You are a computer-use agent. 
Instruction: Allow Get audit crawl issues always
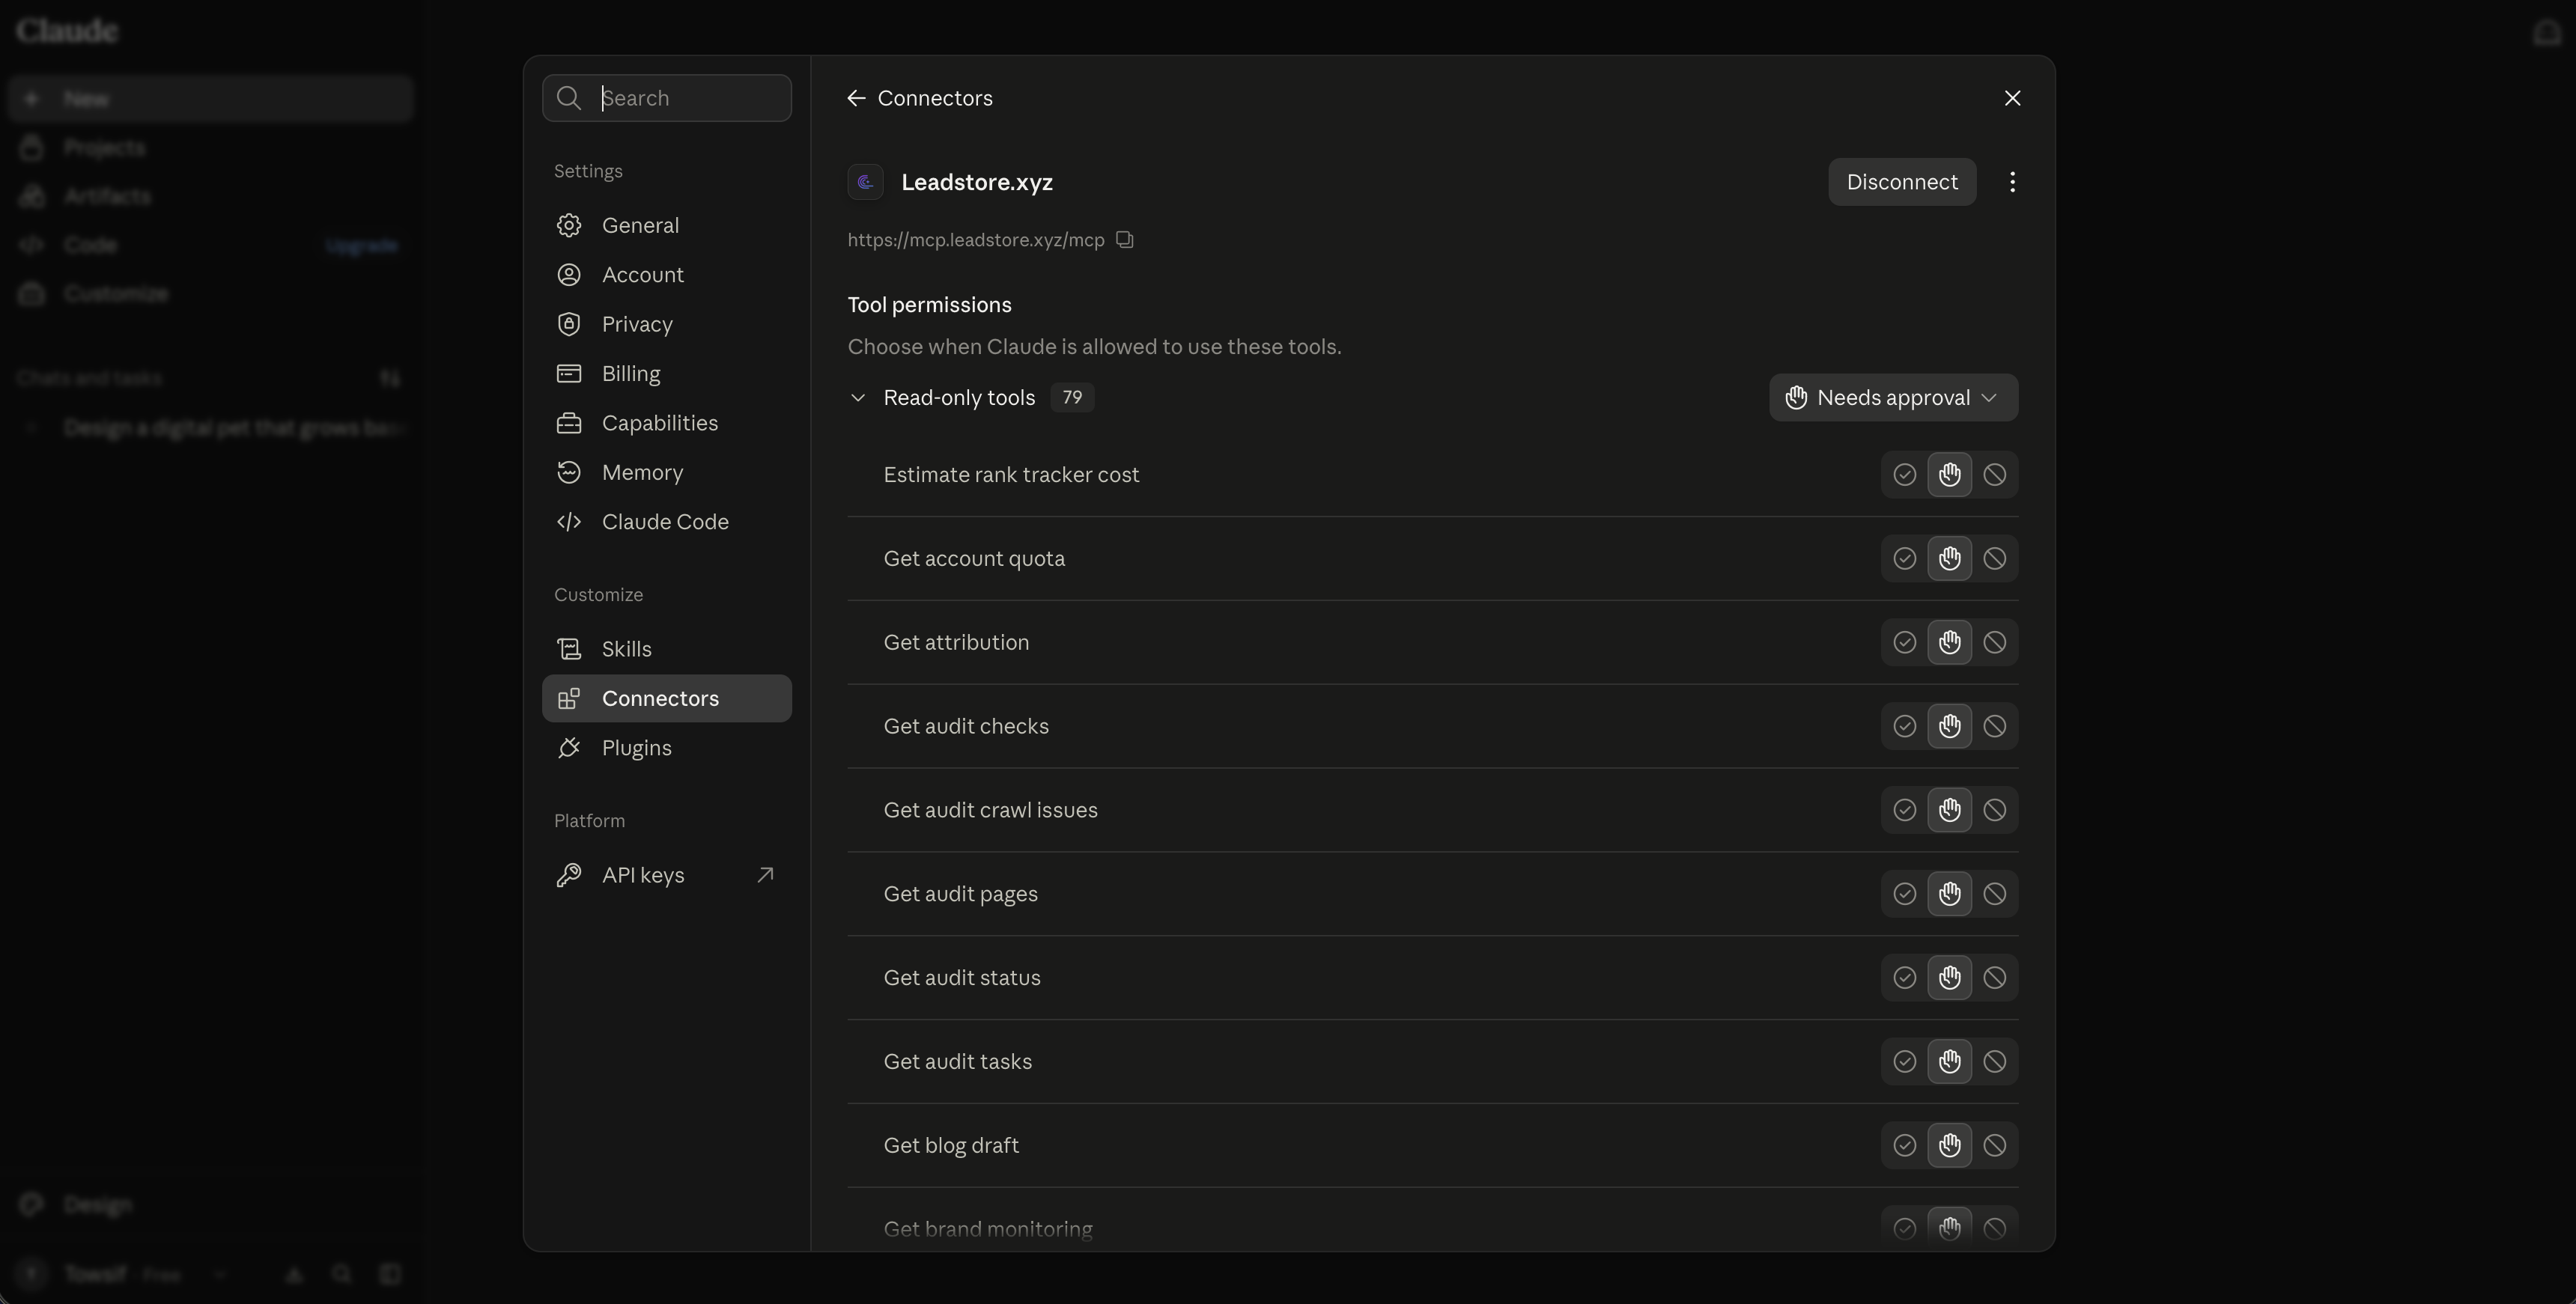pos(1904,810)
